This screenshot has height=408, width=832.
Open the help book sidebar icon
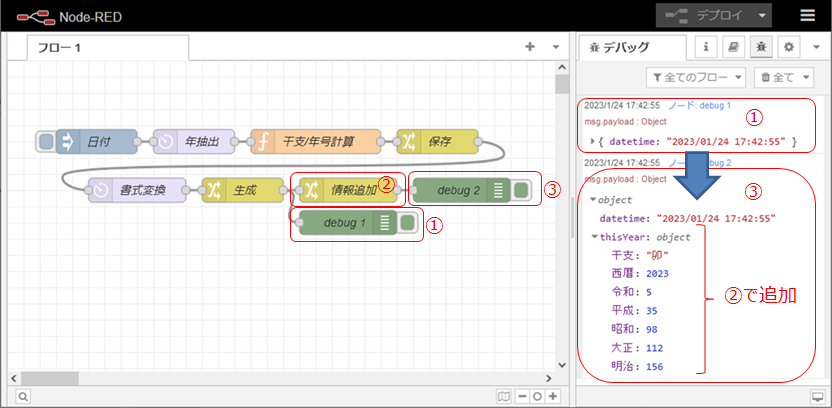point(733,47)
